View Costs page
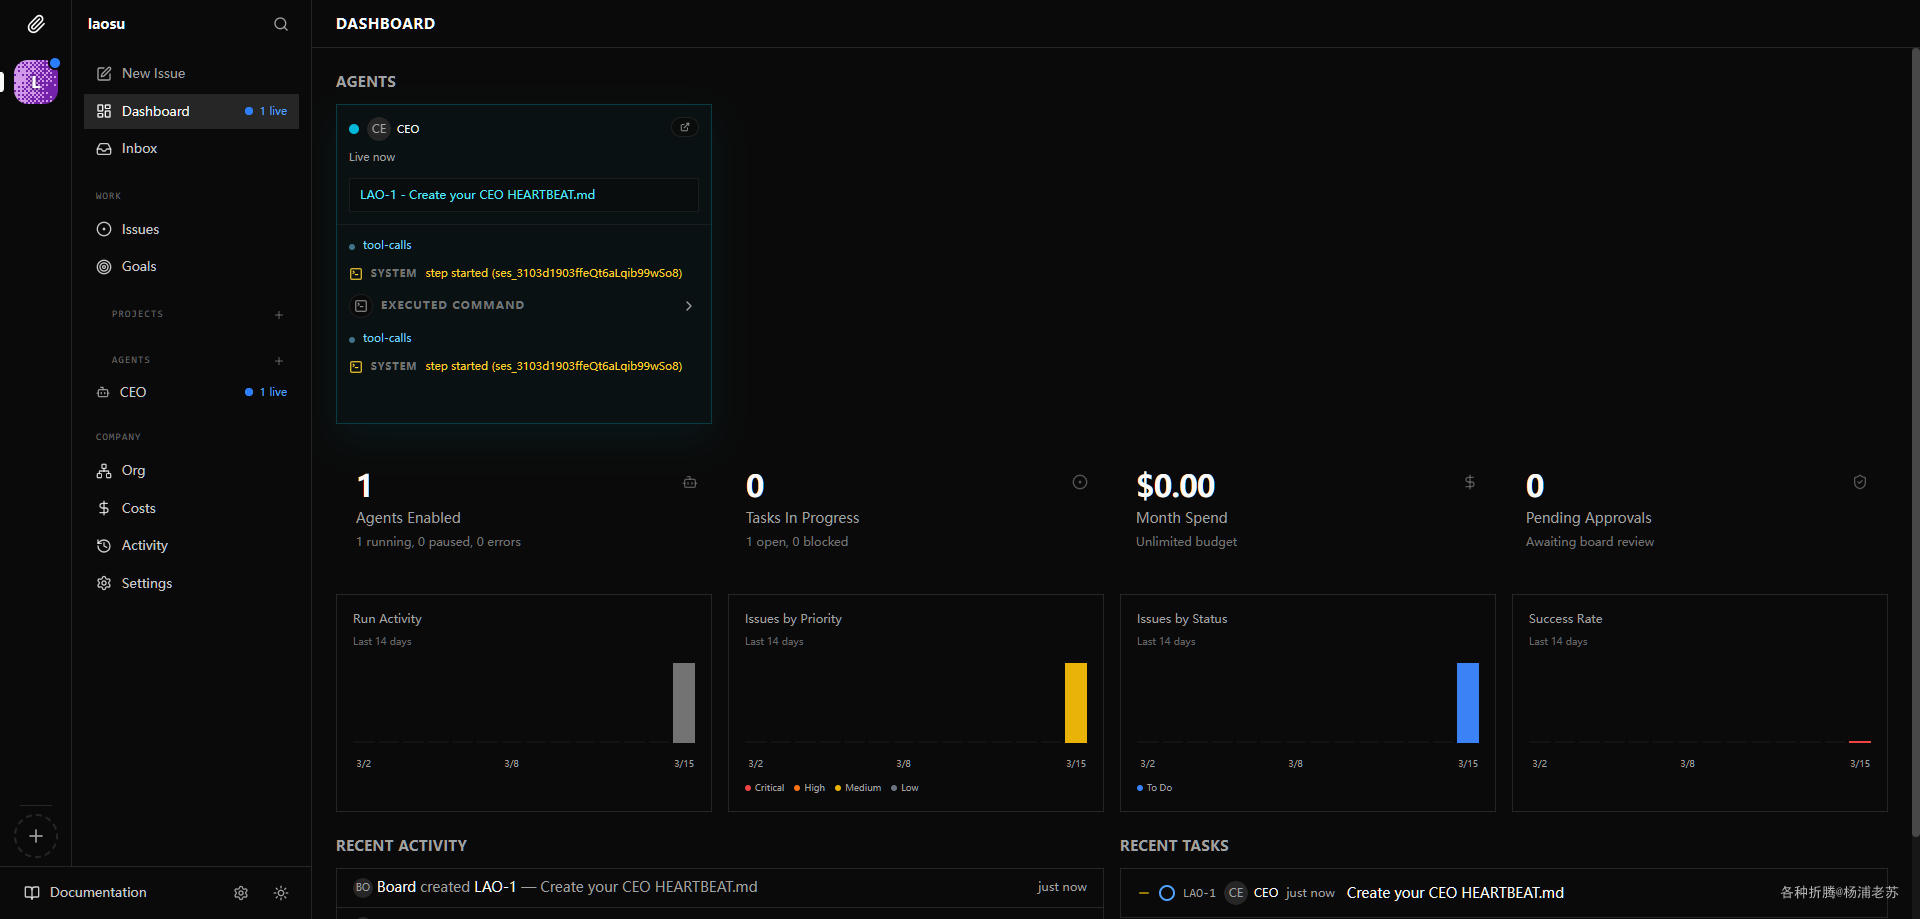This screenshot has height=919, width=1920. 192,508
